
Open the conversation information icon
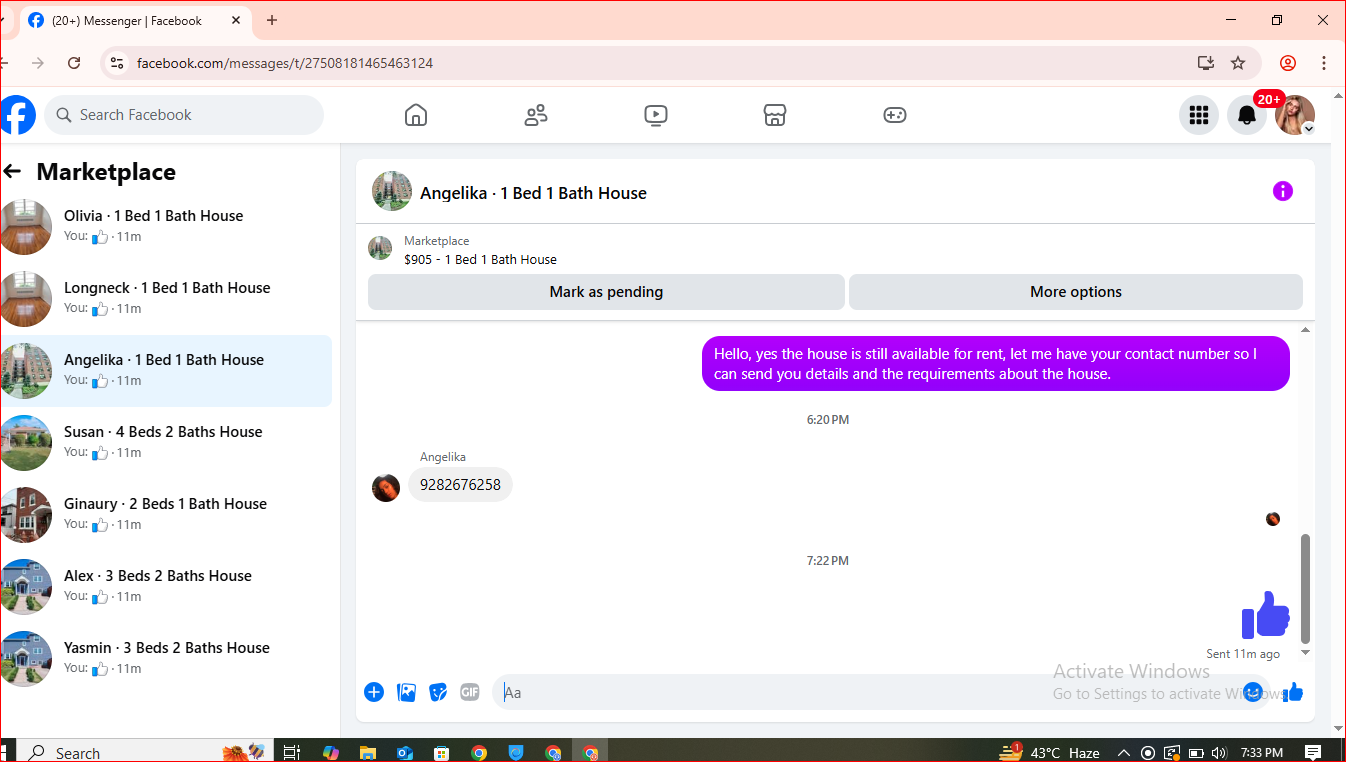pos(1283,191)
